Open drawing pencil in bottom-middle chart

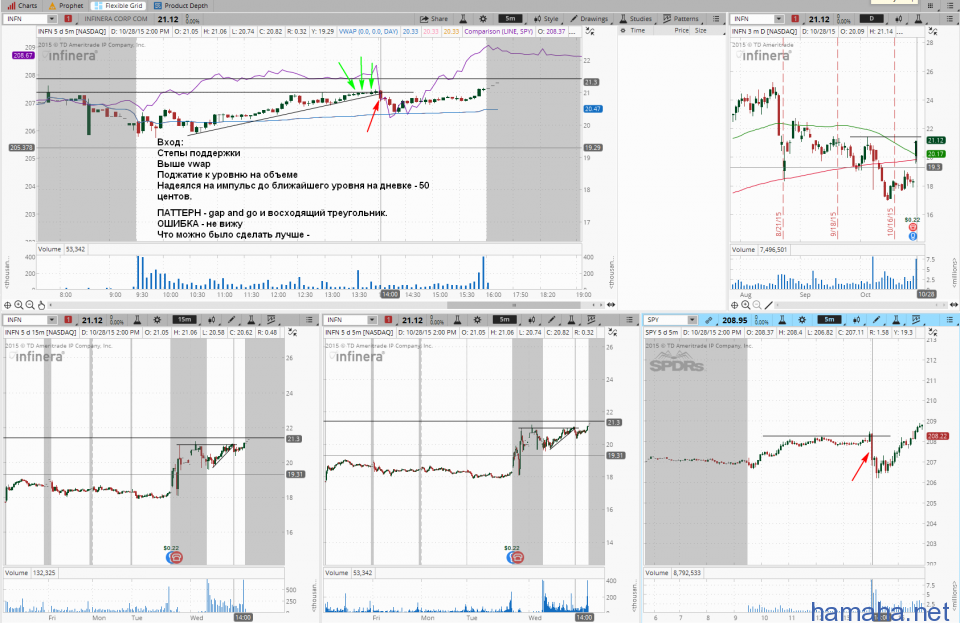[x=551, y=320]
